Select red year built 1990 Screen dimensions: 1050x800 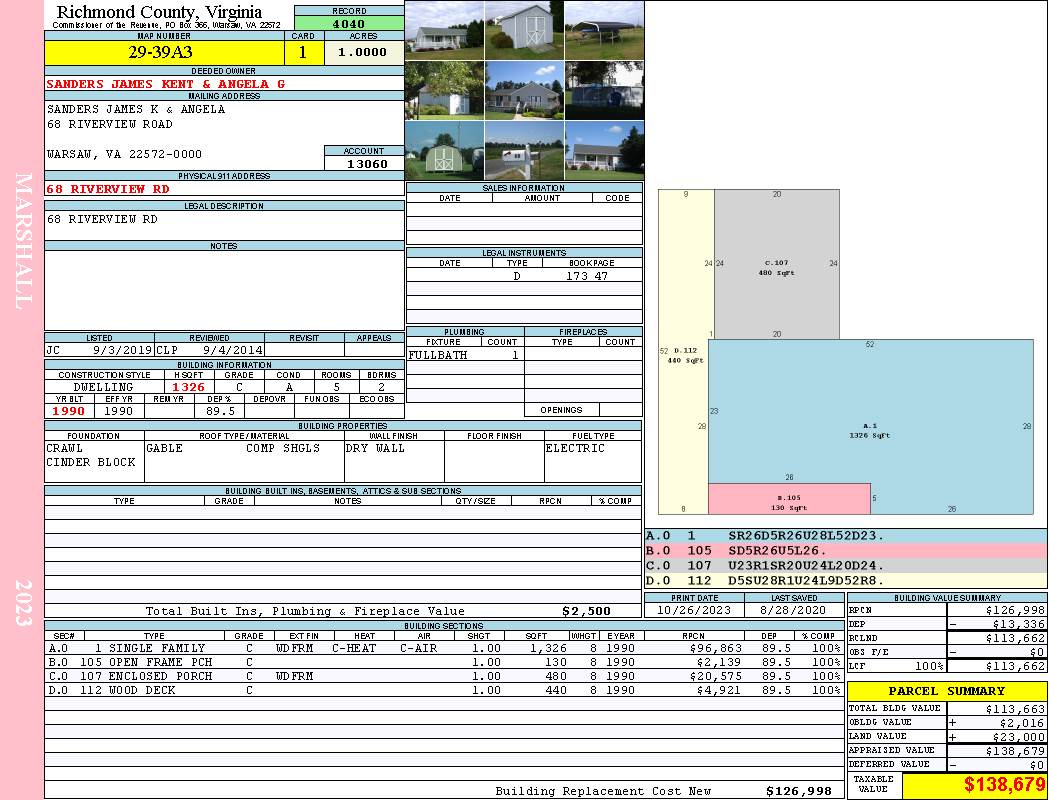point(68,411)
